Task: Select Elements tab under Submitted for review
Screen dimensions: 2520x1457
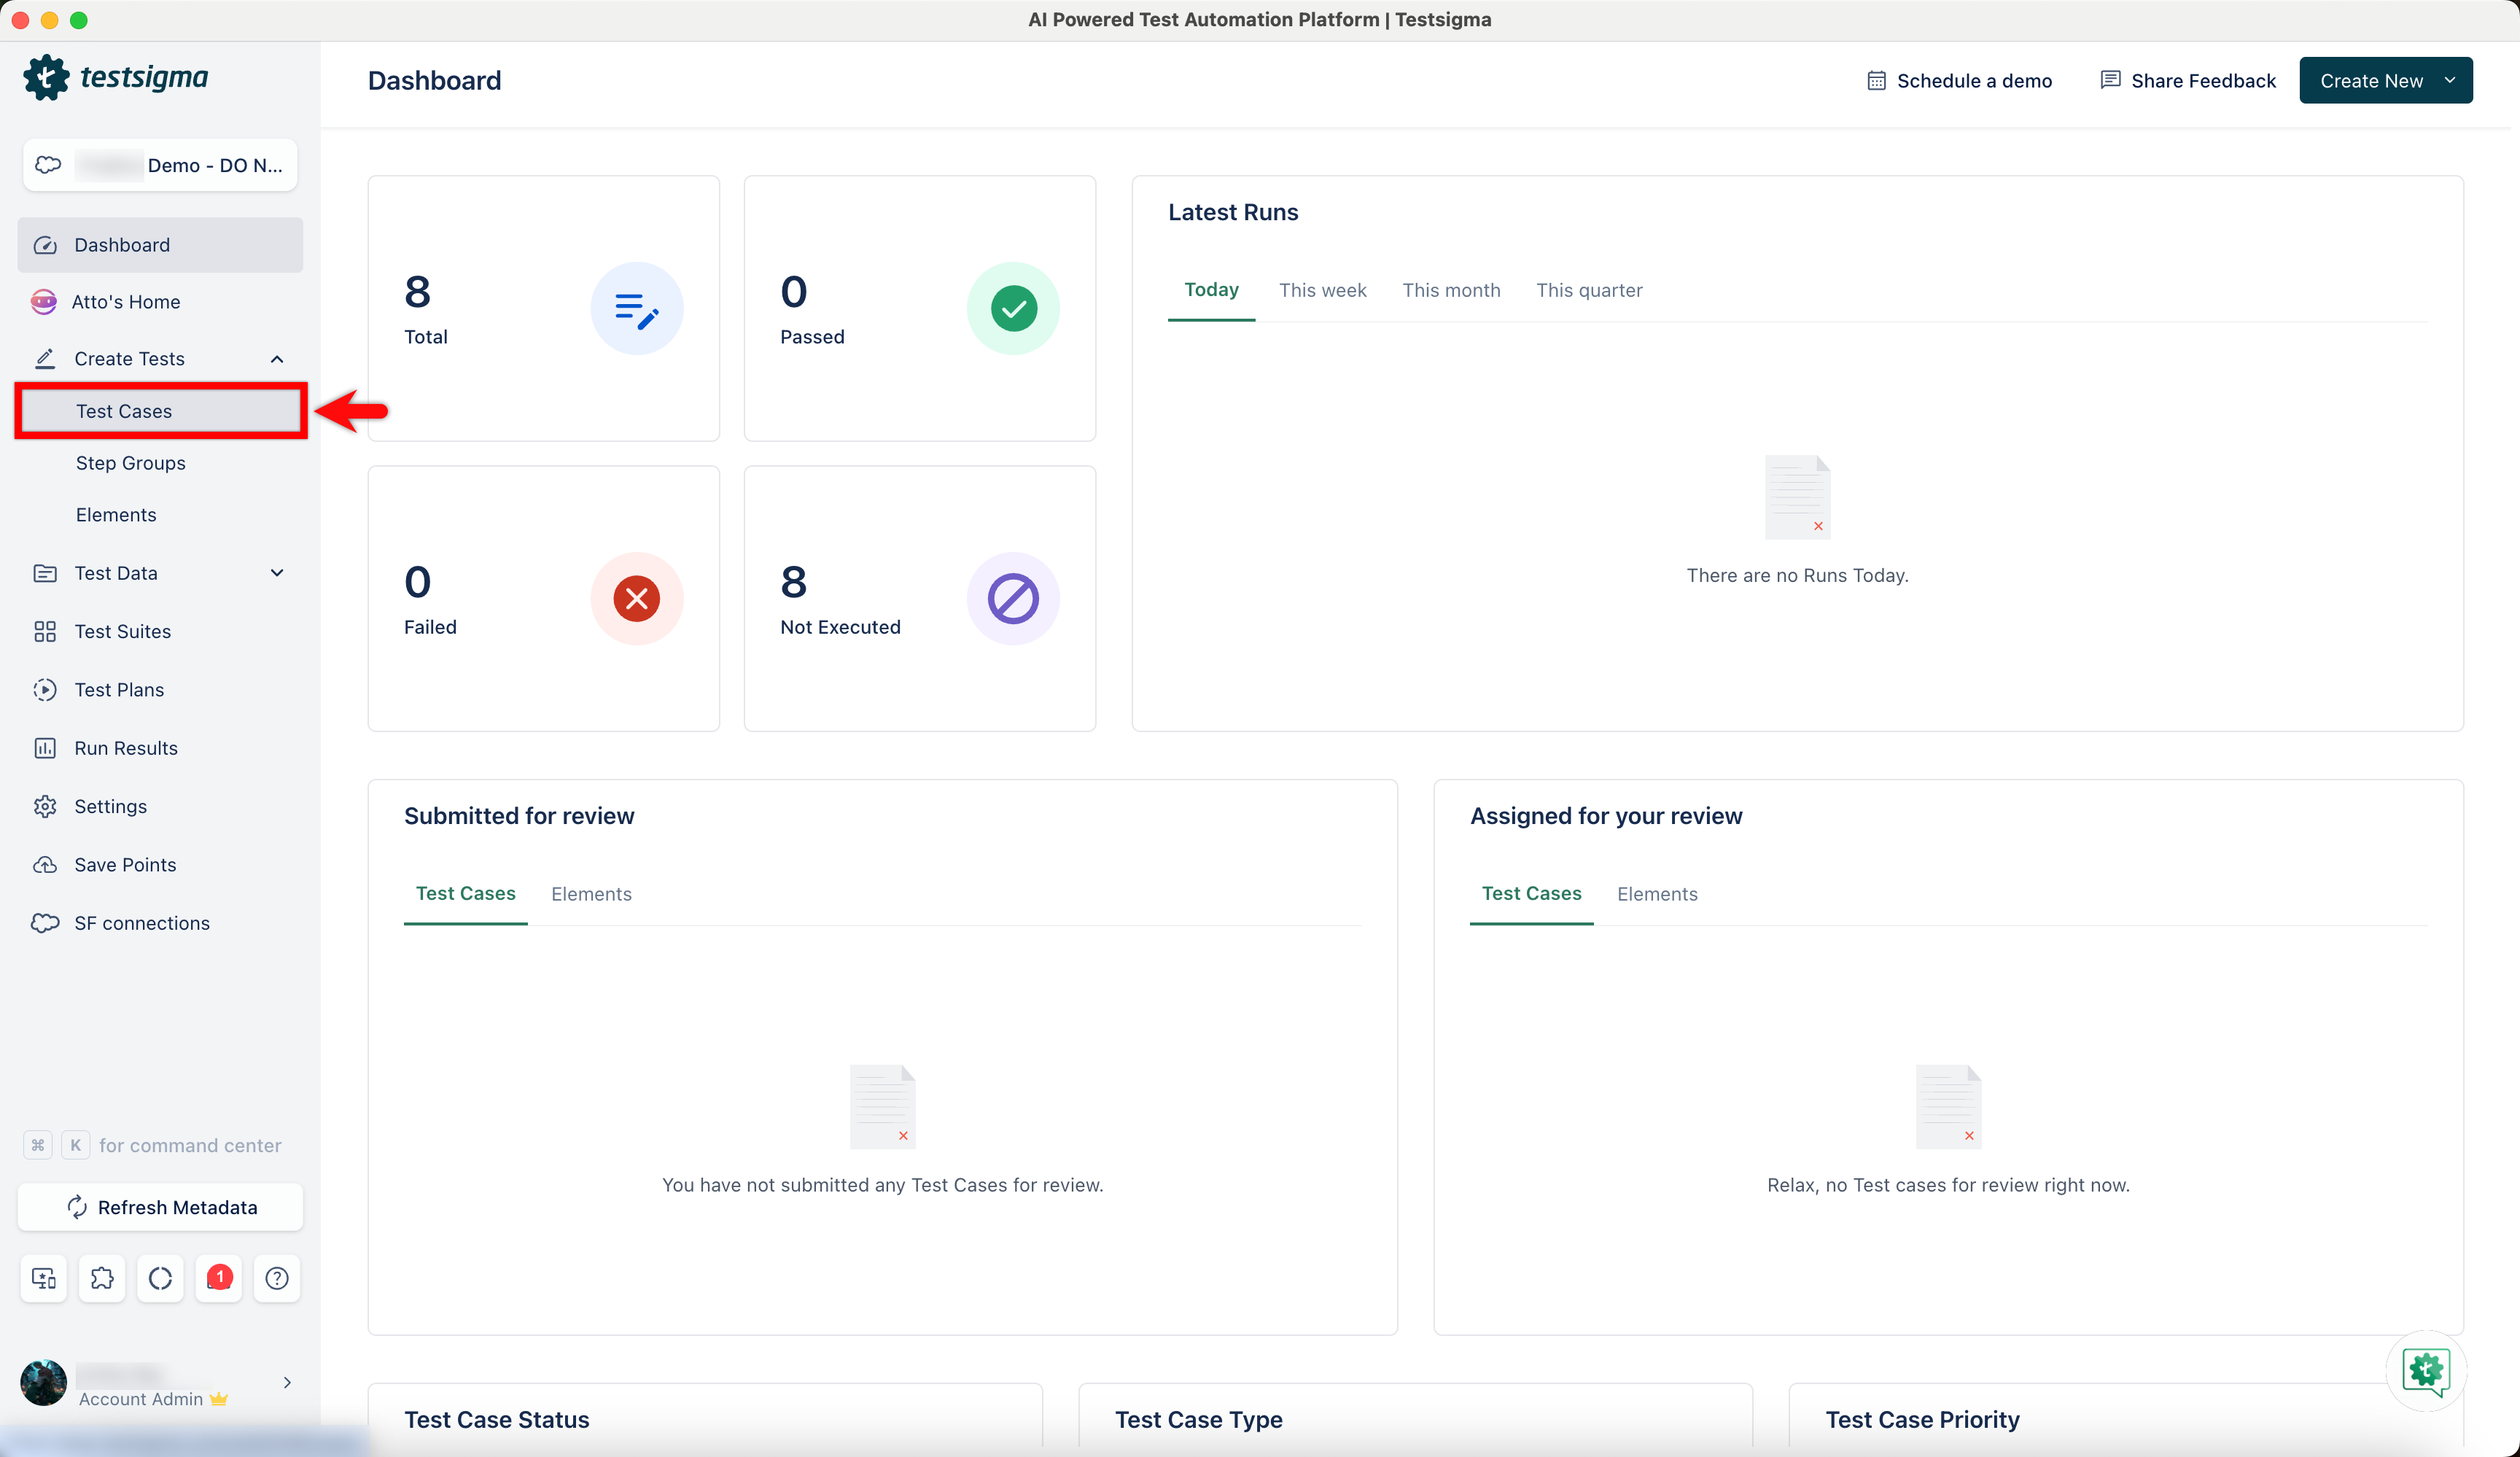Action: coord(591,894)
